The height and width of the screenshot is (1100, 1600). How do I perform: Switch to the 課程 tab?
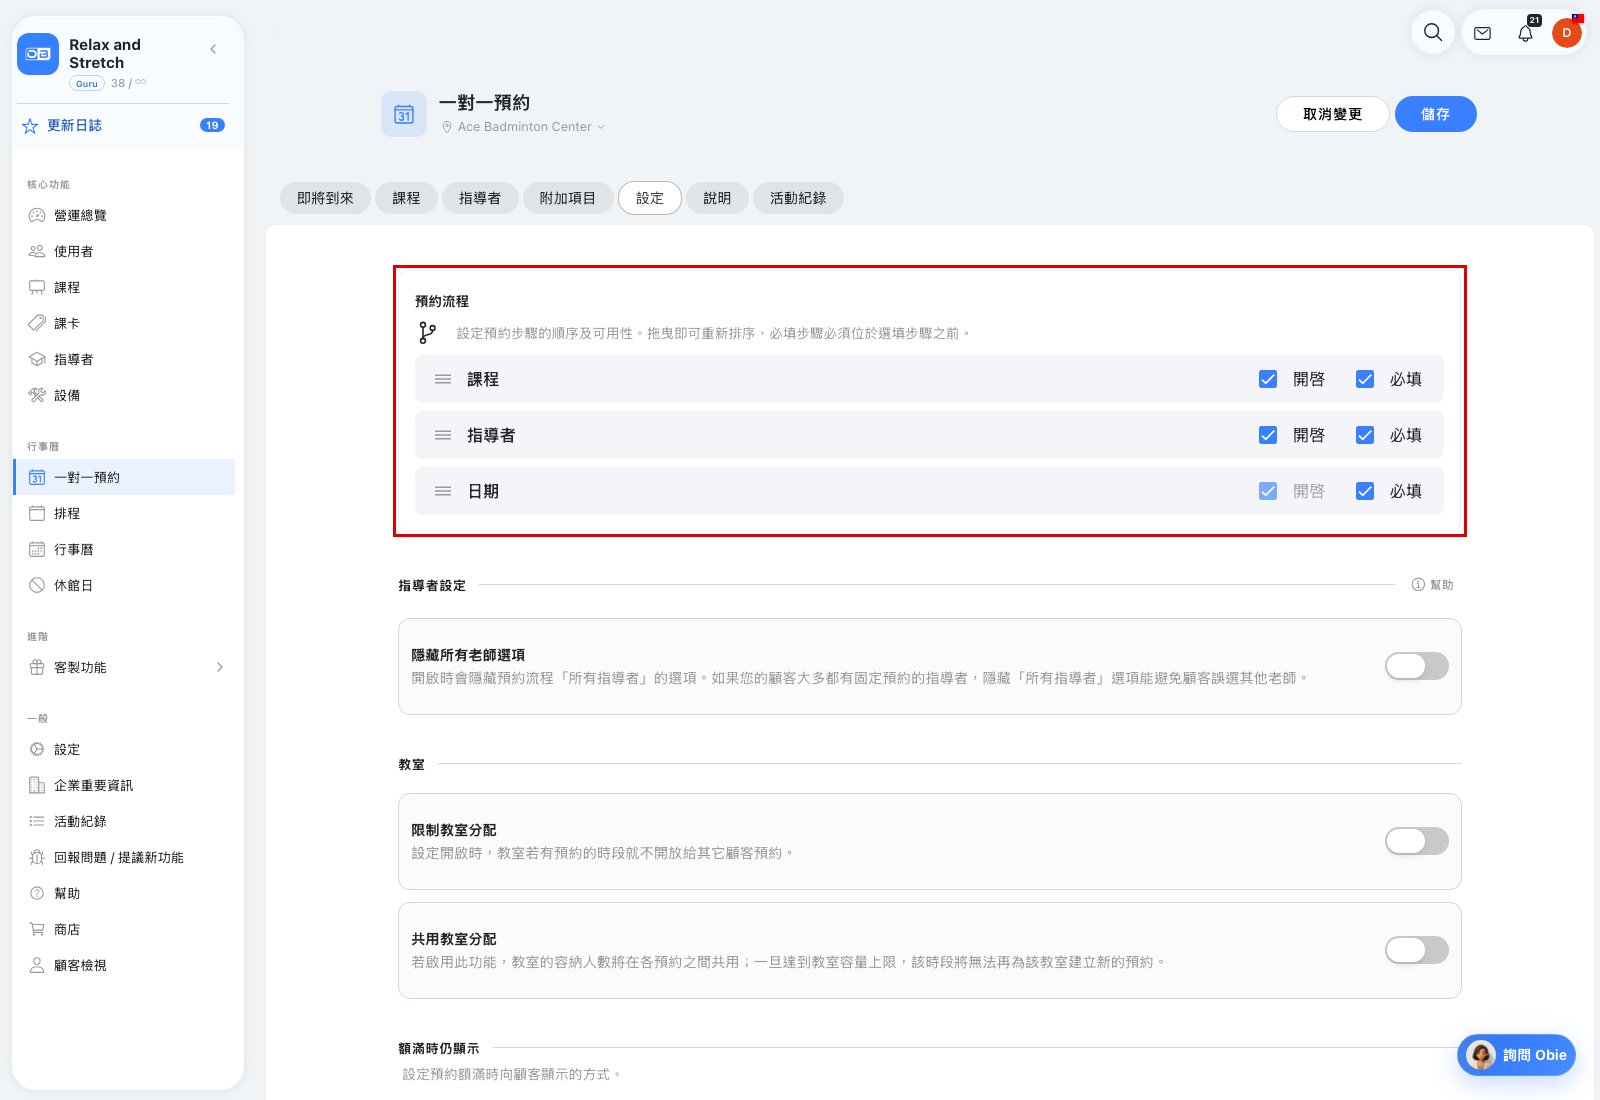pyautogui.click(x=406, y=198)
